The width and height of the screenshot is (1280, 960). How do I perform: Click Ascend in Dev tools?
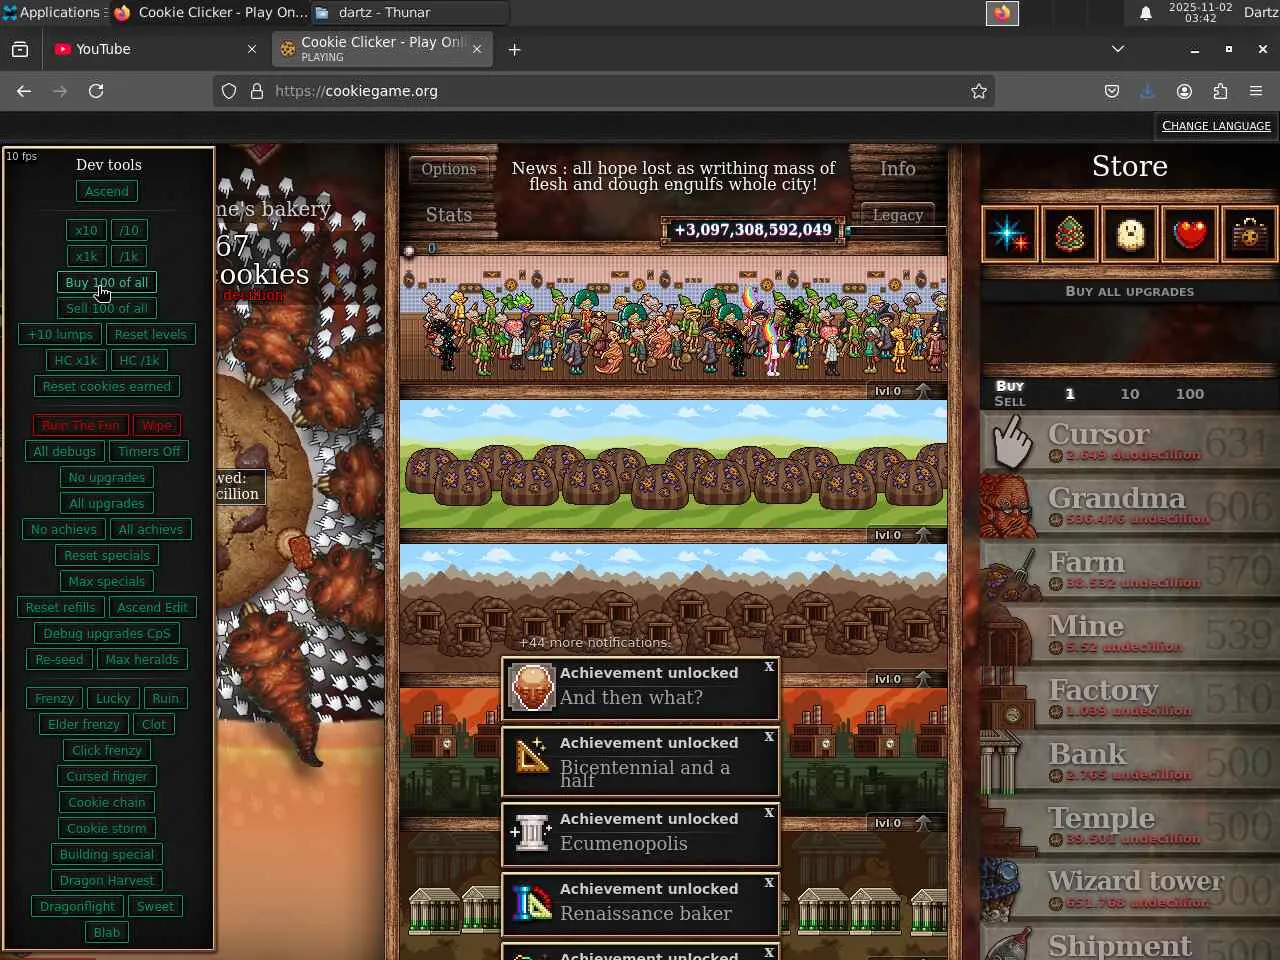[107, 191]
